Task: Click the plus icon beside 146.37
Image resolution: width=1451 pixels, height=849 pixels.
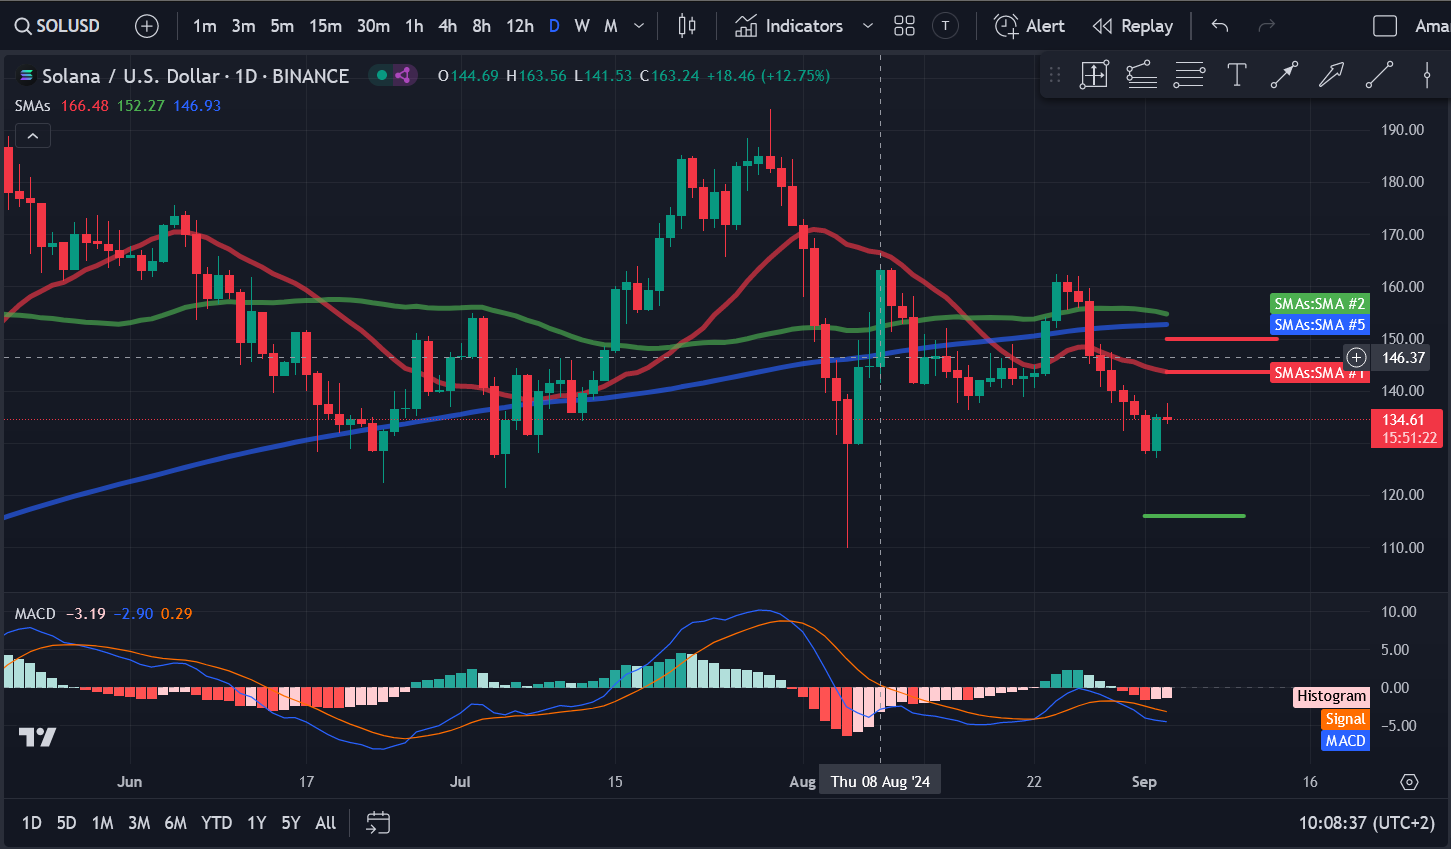Action: tap(1356, 357)
